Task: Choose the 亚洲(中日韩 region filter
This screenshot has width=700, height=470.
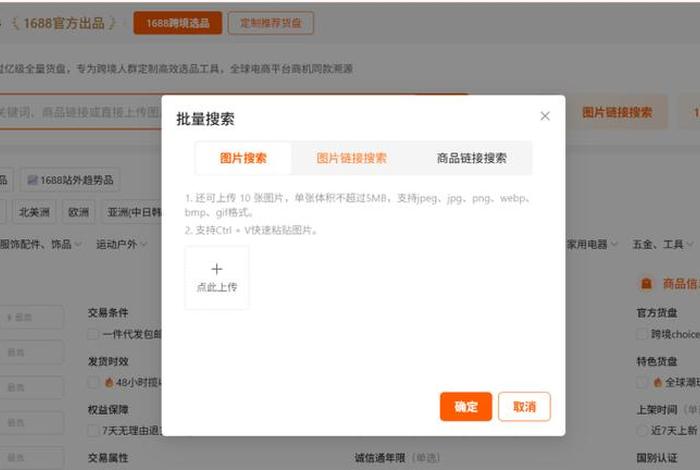Action: [132, 212]
